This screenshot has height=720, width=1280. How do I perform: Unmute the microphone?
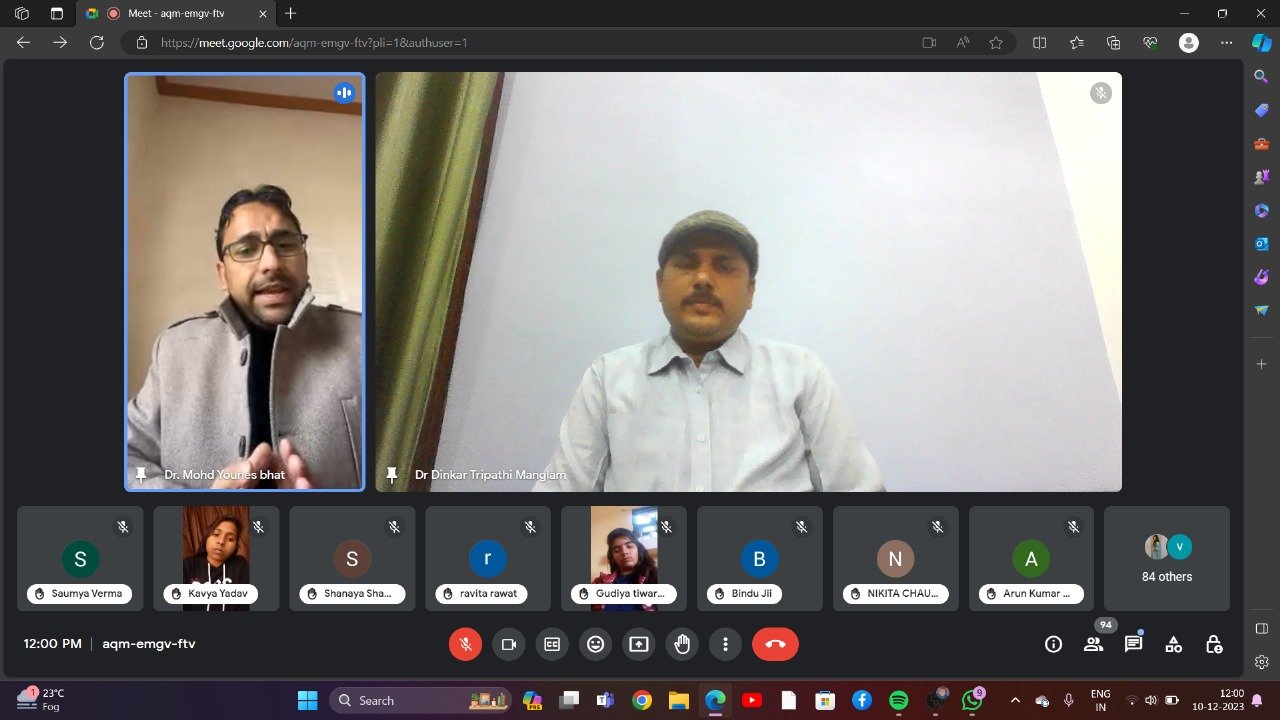click(465, 645)
